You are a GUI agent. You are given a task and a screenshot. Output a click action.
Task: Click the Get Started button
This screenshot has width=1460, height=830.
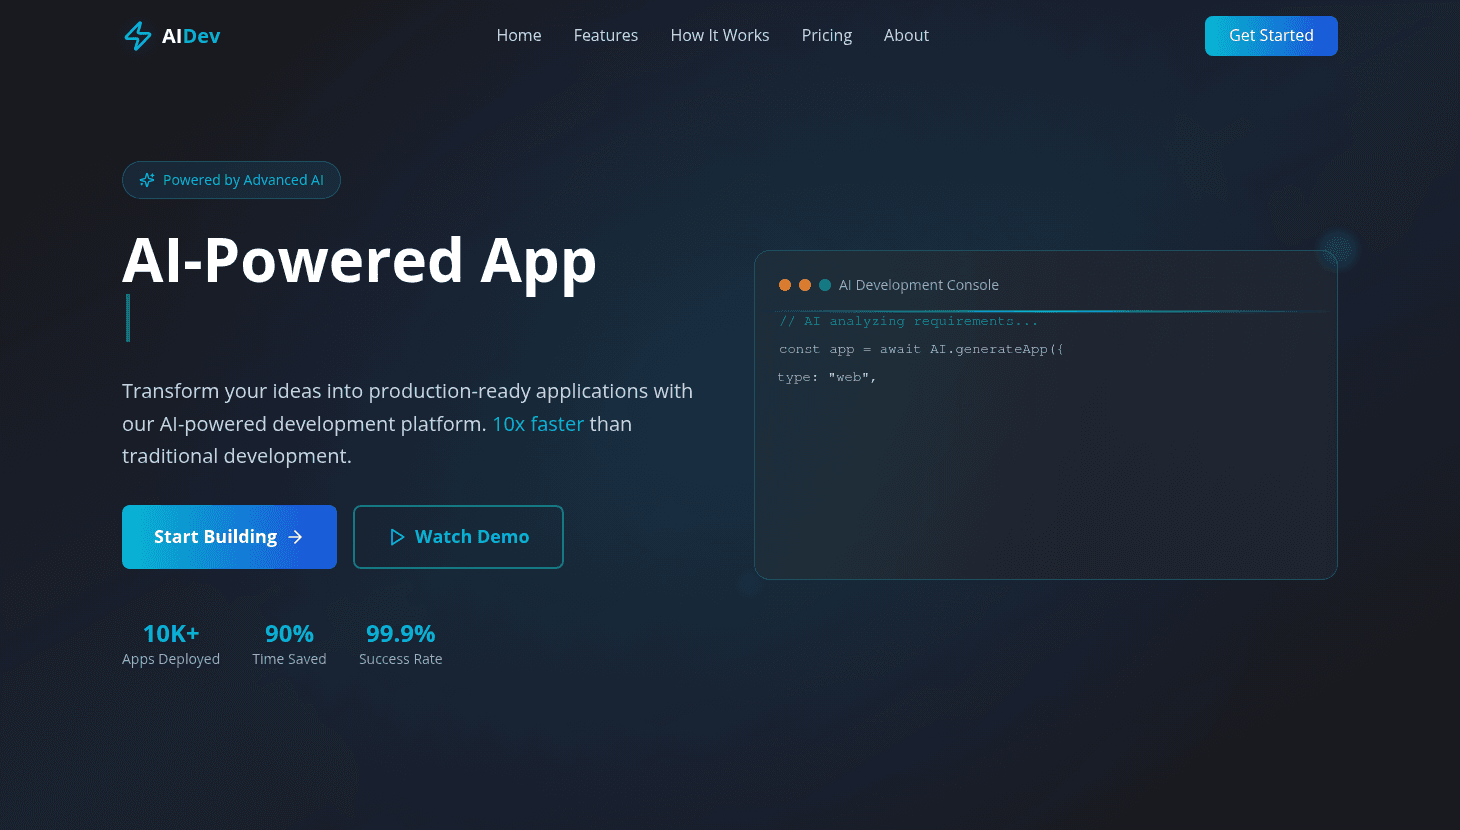click(x=1271, y=35)
